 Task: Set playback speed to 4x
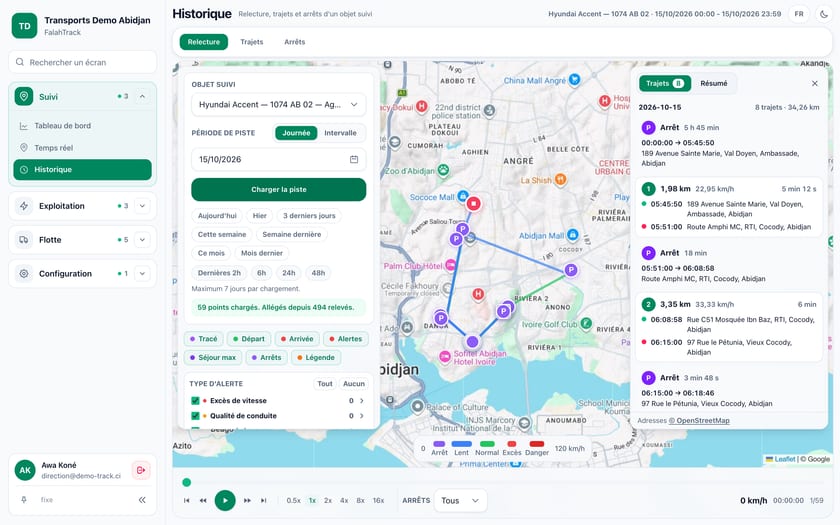click(344, 500)
